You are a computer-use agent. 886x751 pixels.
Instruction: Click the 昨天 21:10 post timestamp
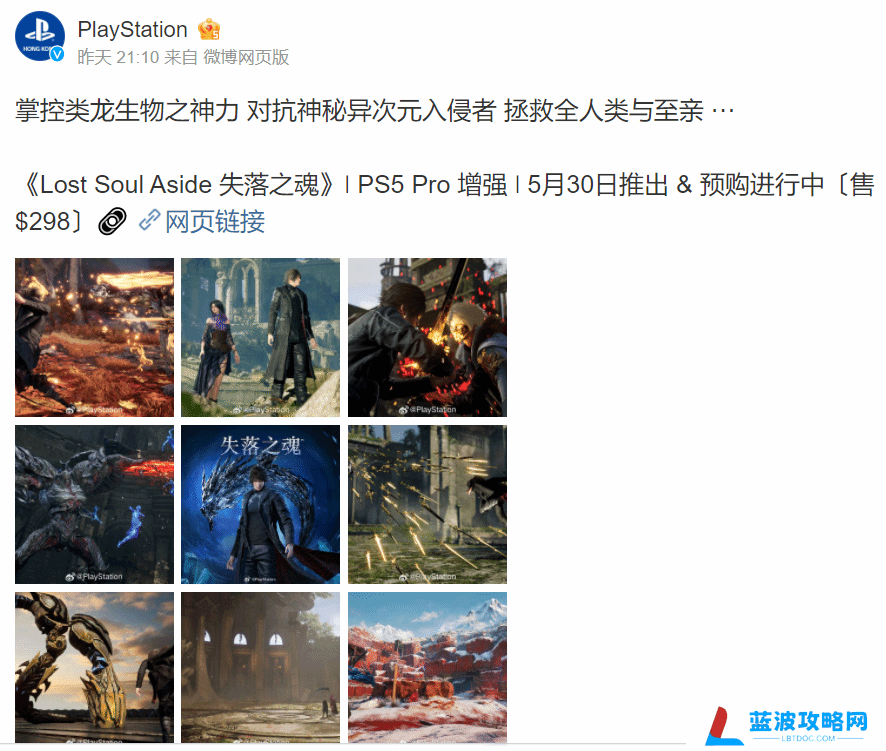pyautogui.click(x=118, y=57)
